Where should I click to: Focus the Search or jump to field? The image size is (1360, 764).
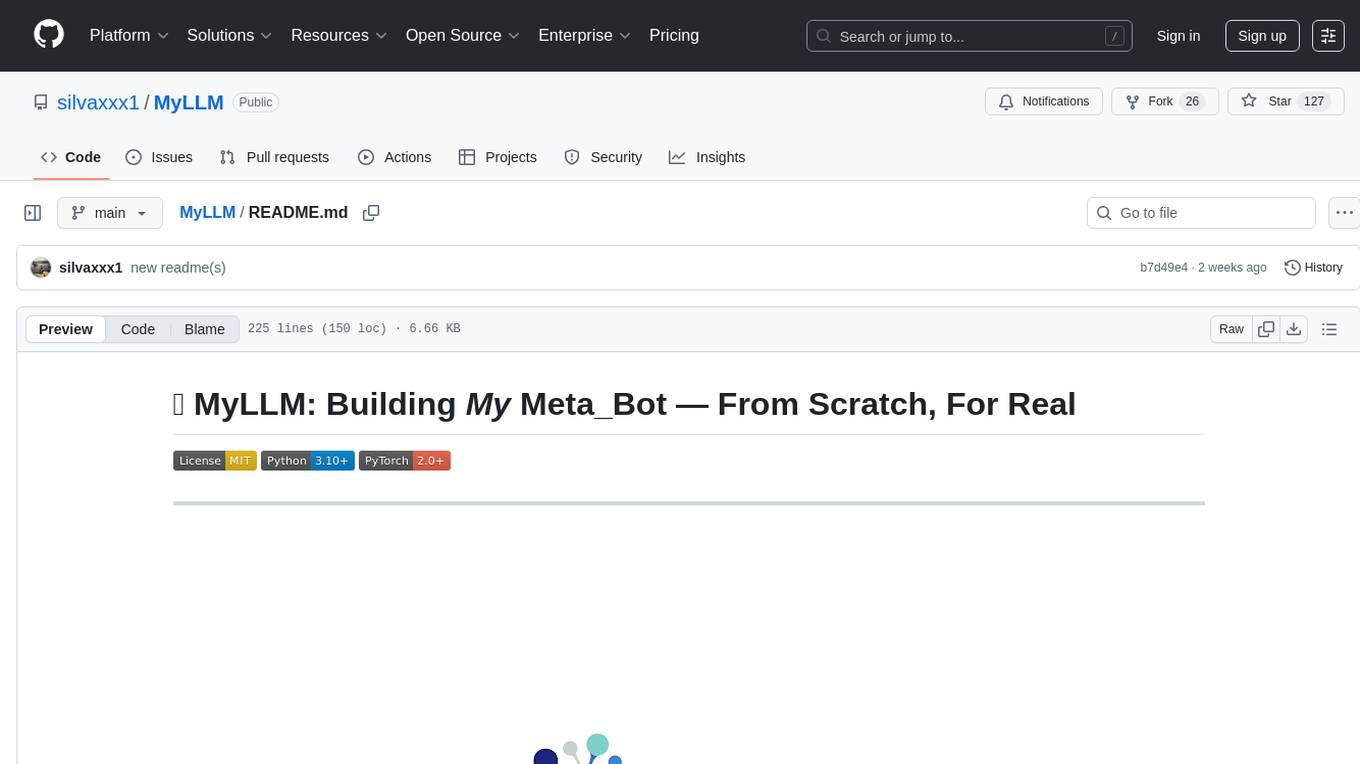coord(969,36)
